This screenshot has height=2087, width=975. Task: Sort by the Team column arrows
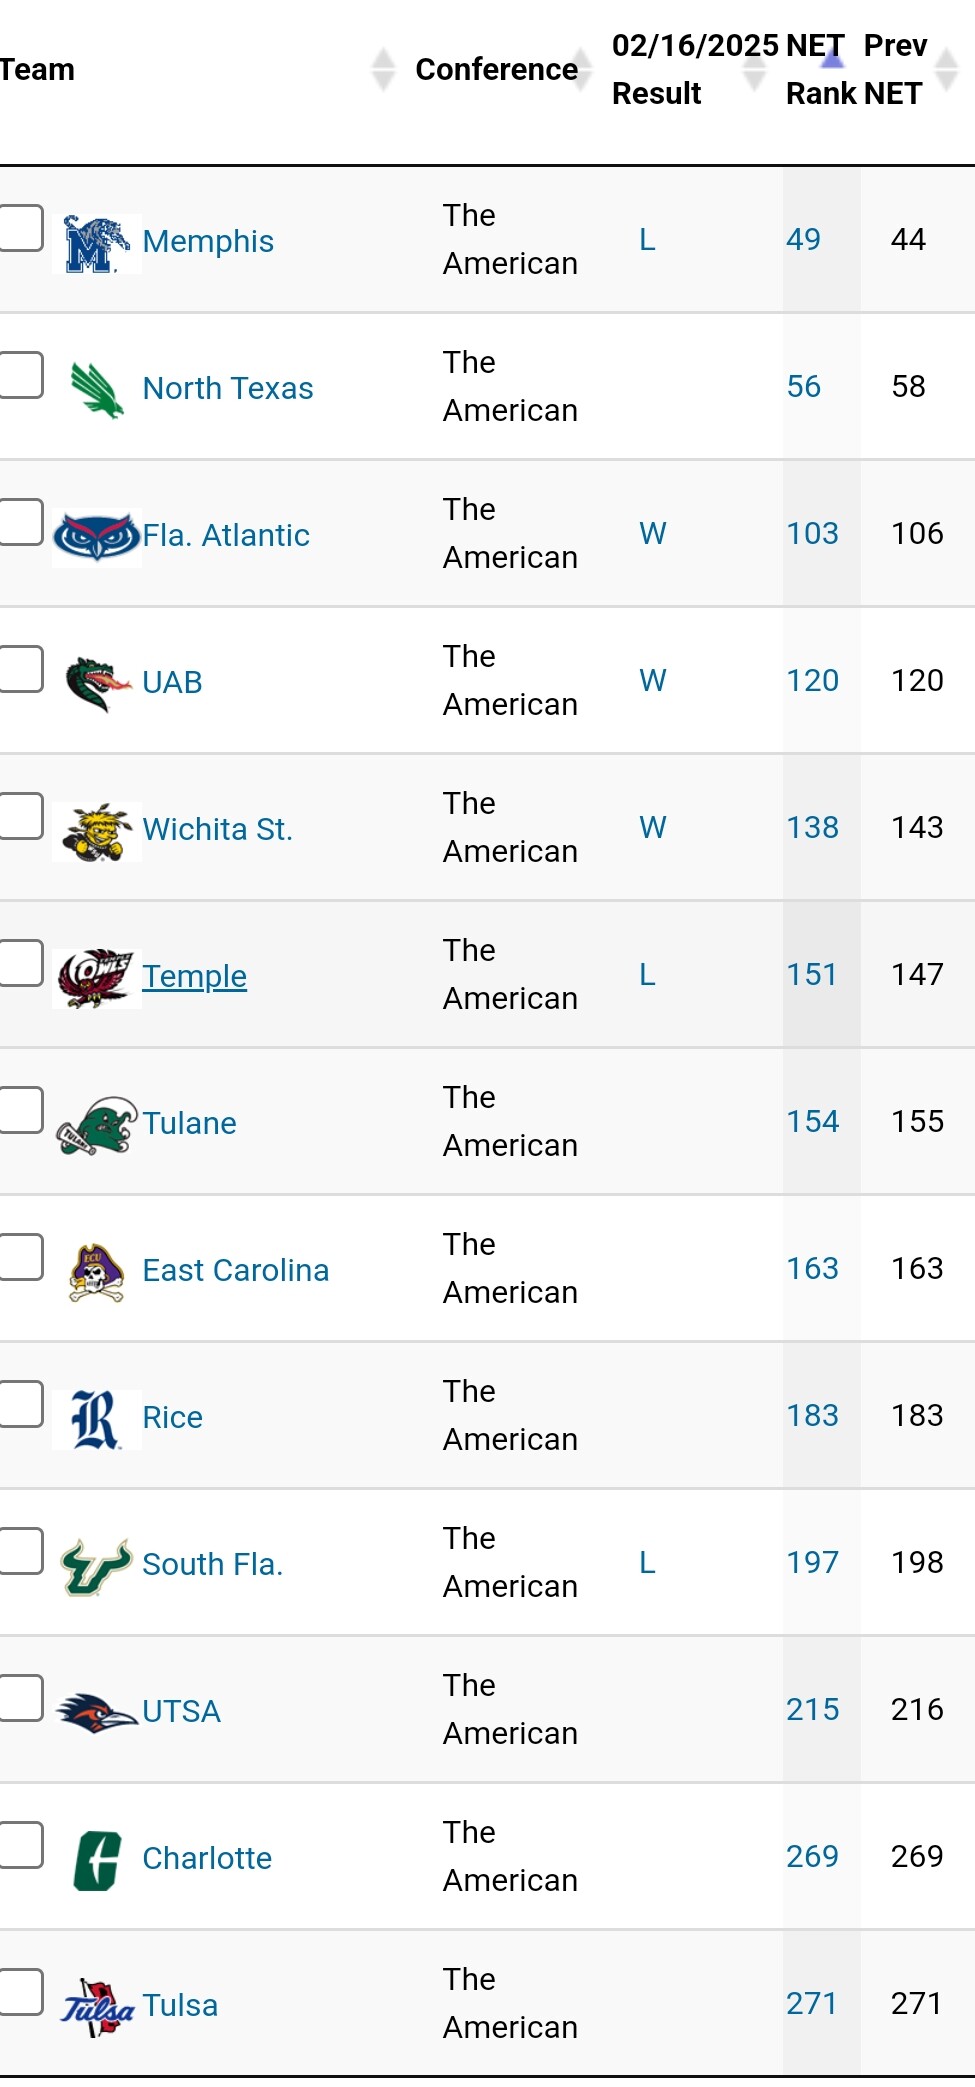click(383, 69)
